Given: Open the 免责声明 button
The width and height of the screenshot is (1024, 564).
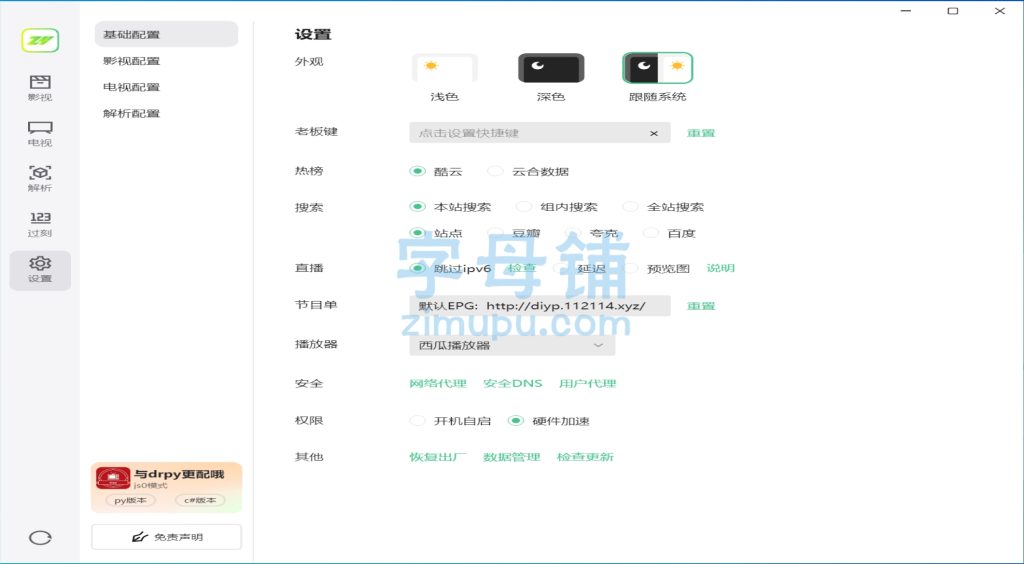Looking at the screenshot, I should click(166, 537).
